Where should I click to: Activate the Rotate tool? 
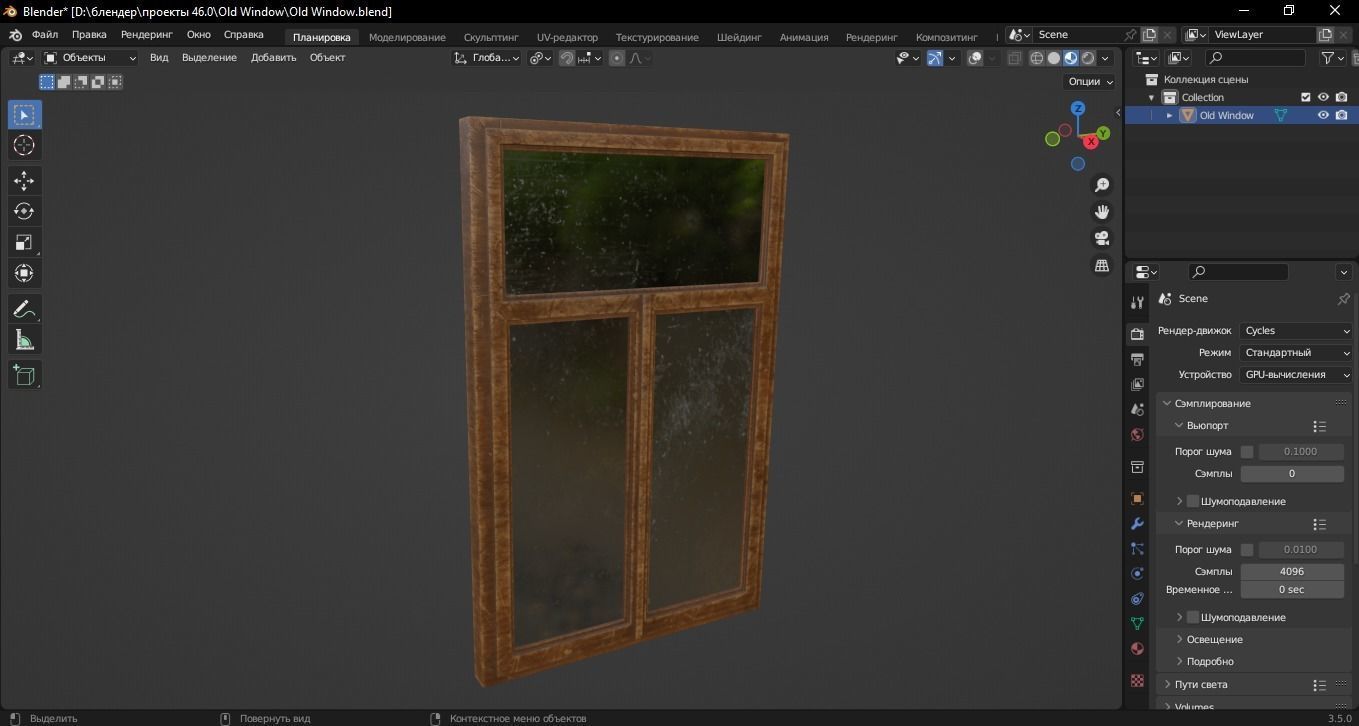coord(24,211)
